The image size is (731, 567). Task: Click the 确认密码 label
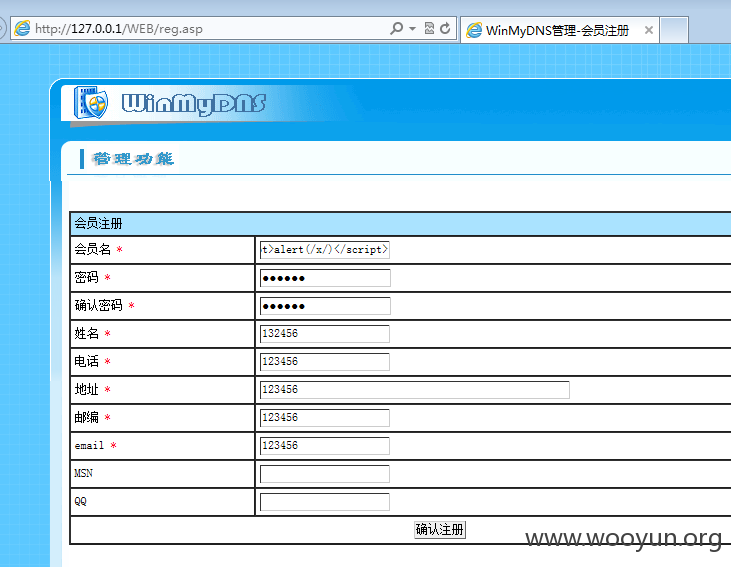(x=98, y=305)
